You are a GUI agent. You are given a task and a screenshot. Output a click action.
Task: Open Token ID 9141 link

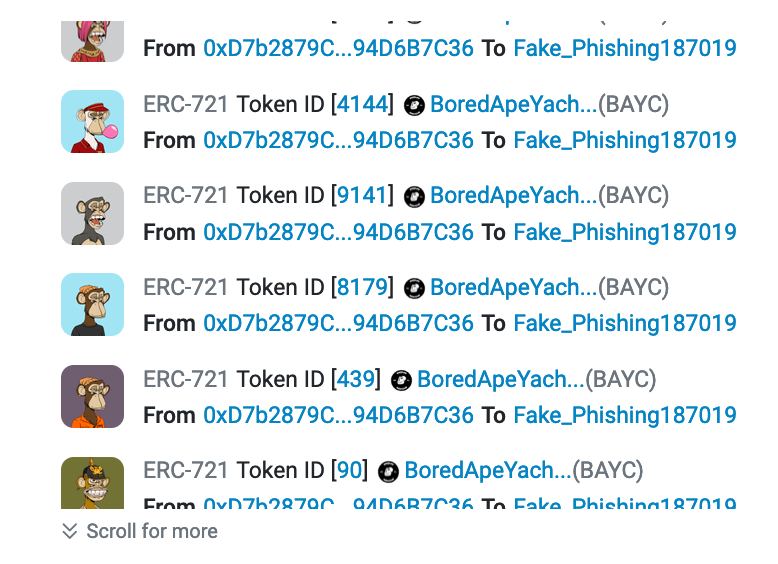pos(362,195)
